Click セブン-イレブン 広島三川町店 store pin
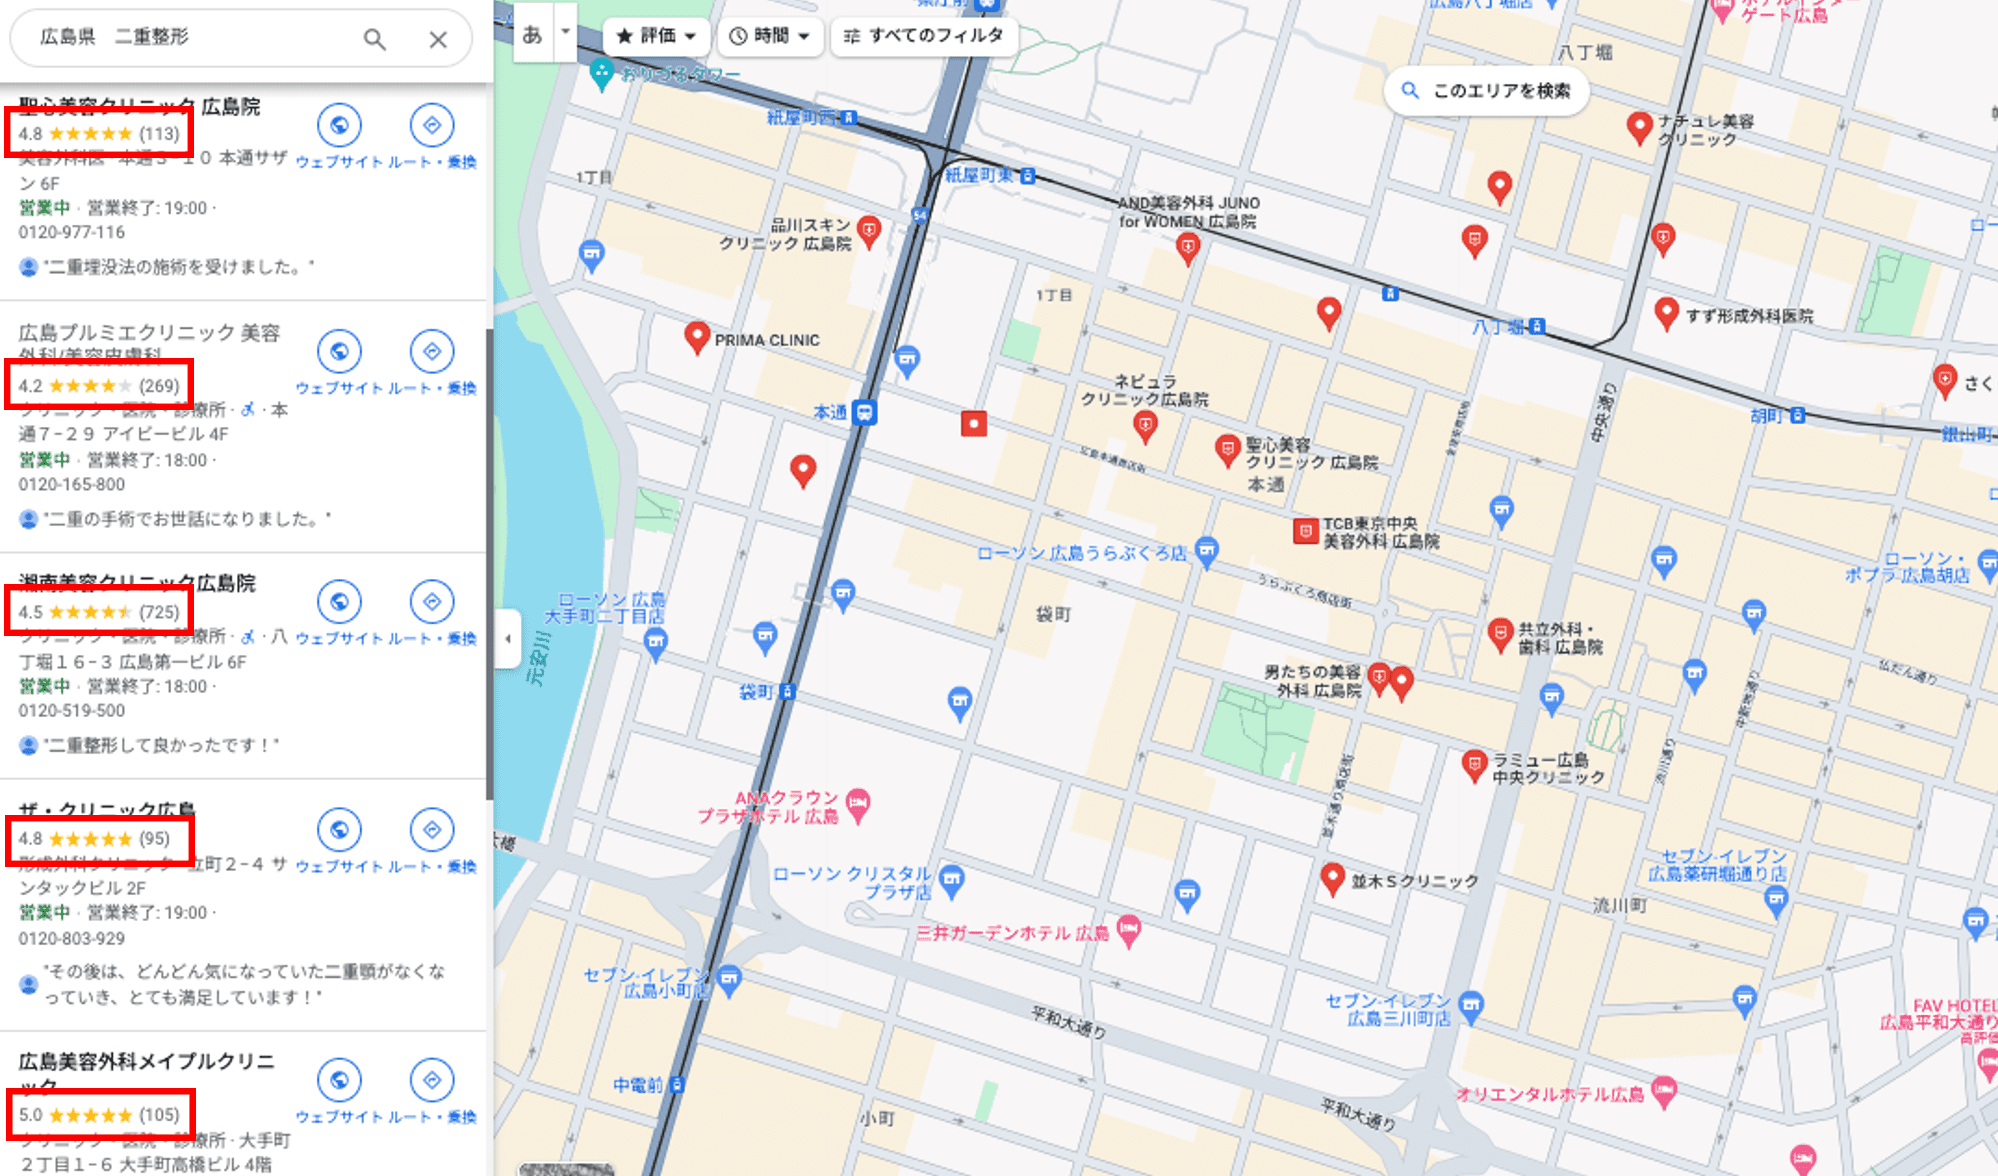Image resolution: width=1998 pixels, height=1176 pixels. [1471, 1006]
